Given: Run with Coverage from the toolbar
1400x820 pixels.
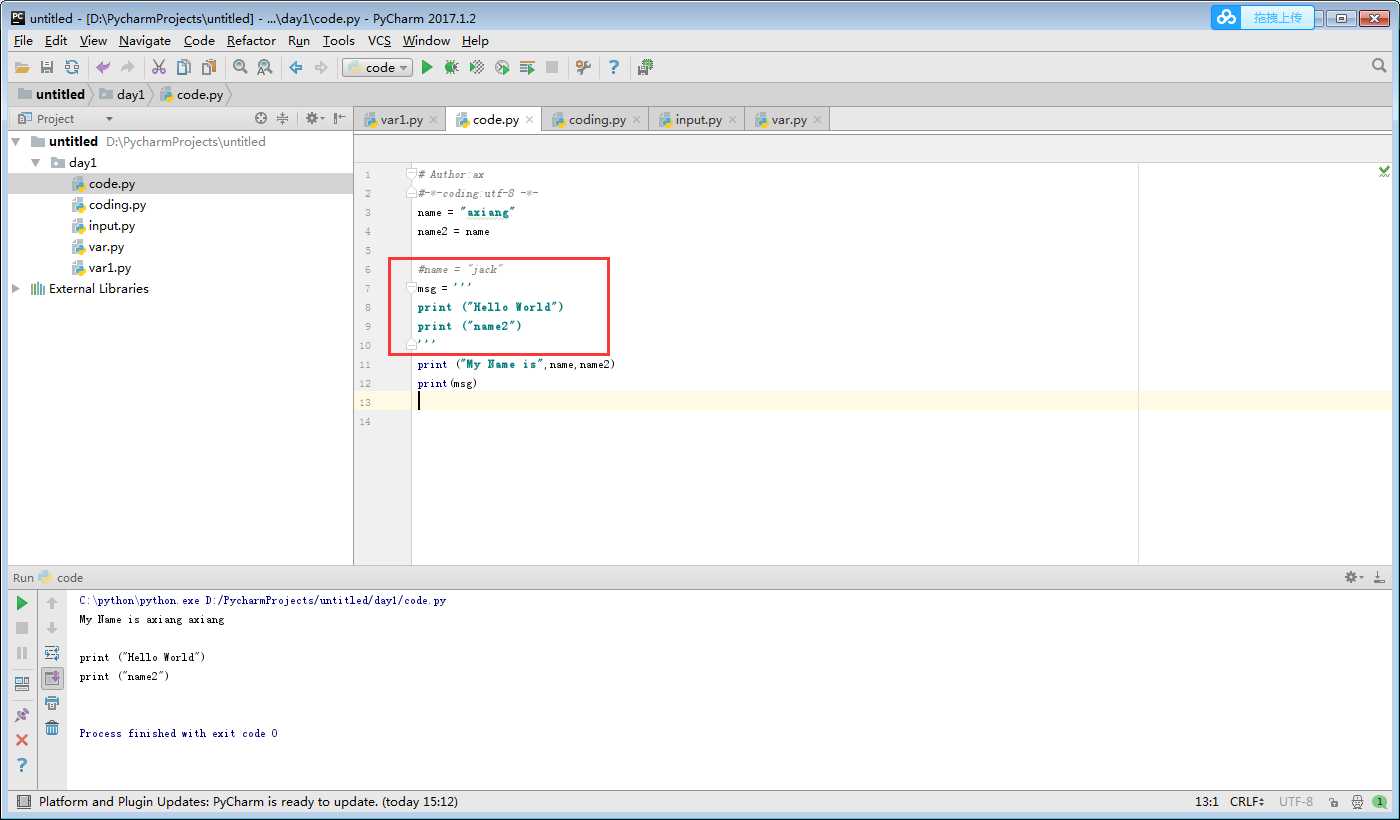Looking at the screenshot, I should 477,67.
